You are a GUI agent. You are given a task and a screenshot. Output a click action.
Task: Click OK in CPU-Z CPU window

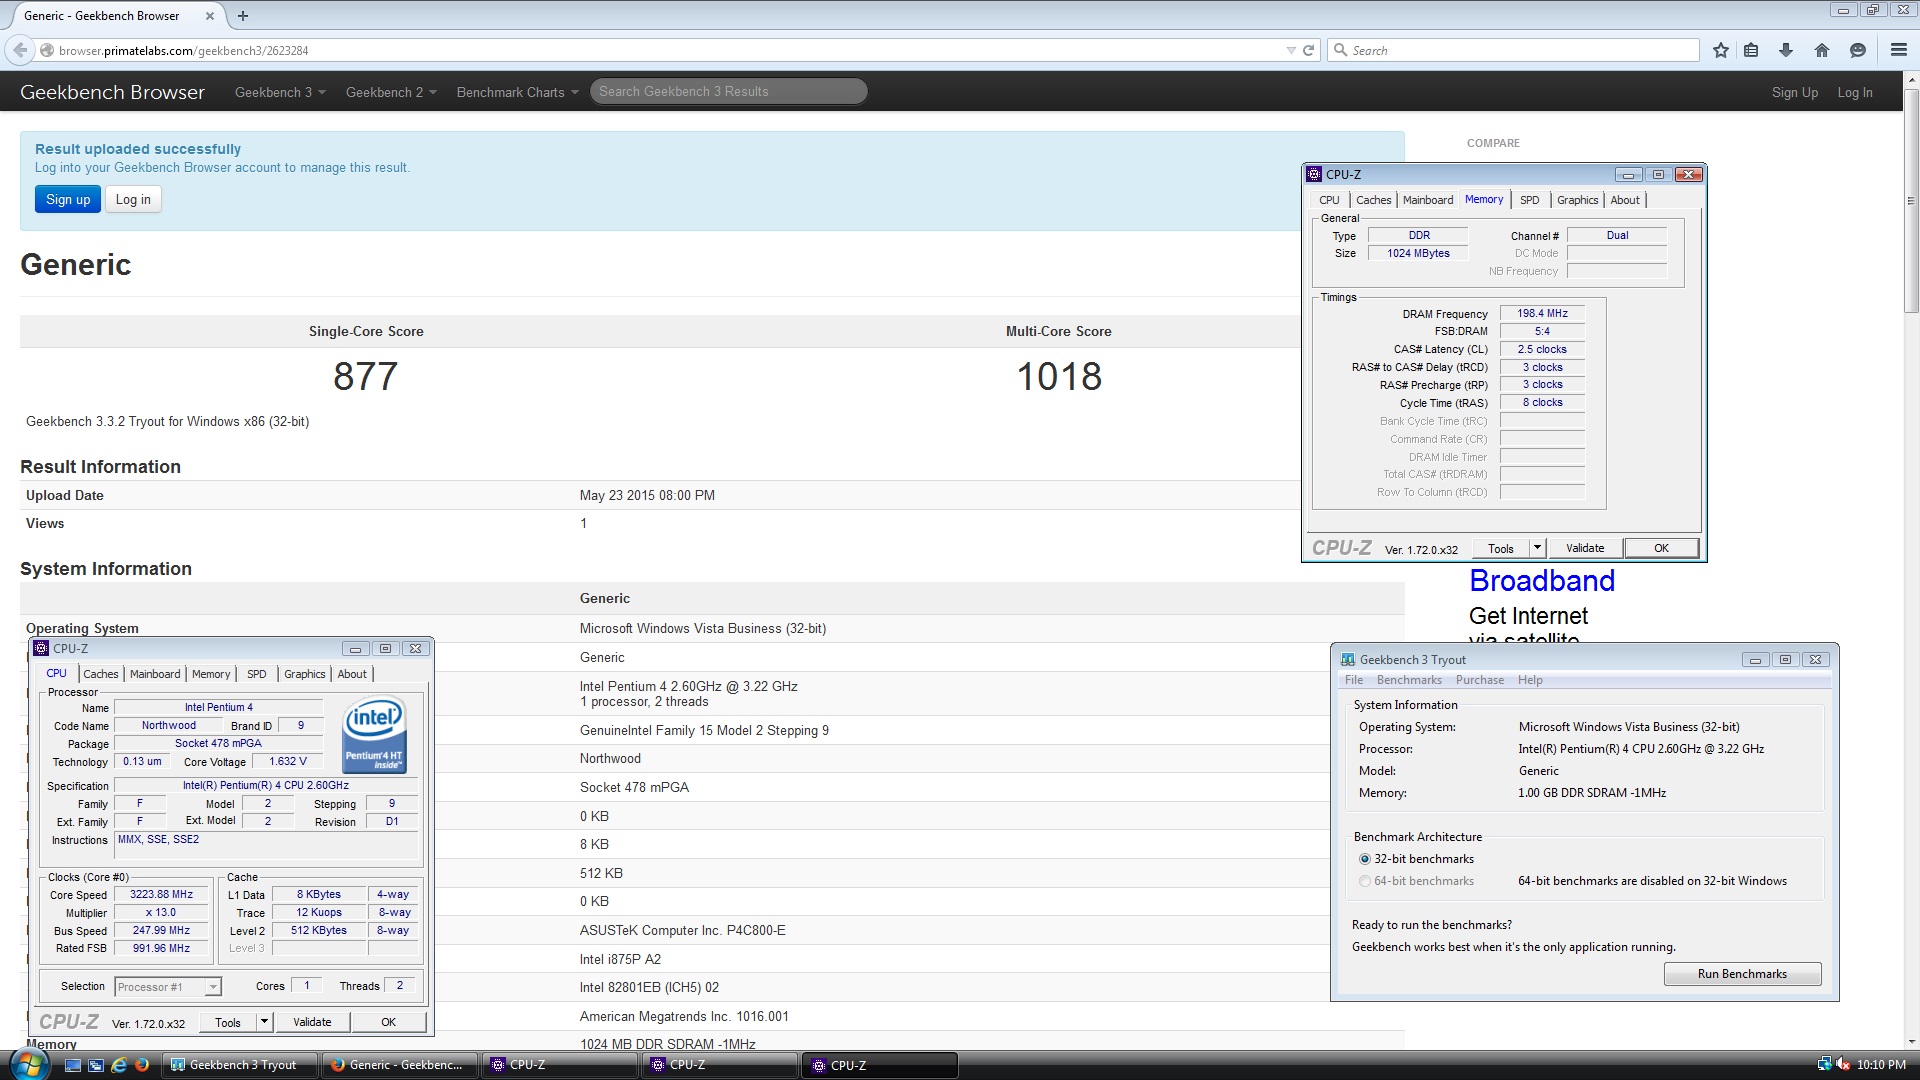[x=389, y=1022]
